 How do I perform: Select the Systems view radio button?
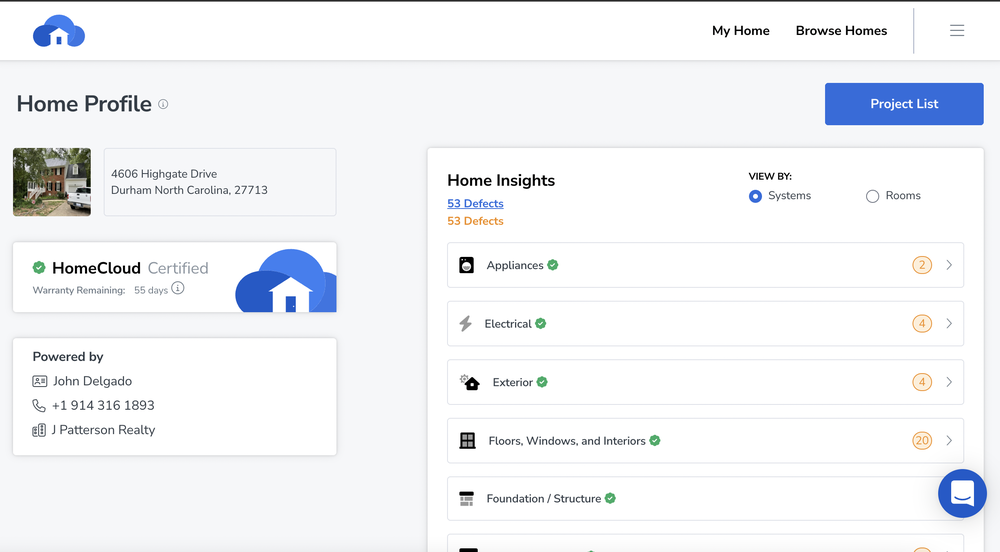click(755, 196)
